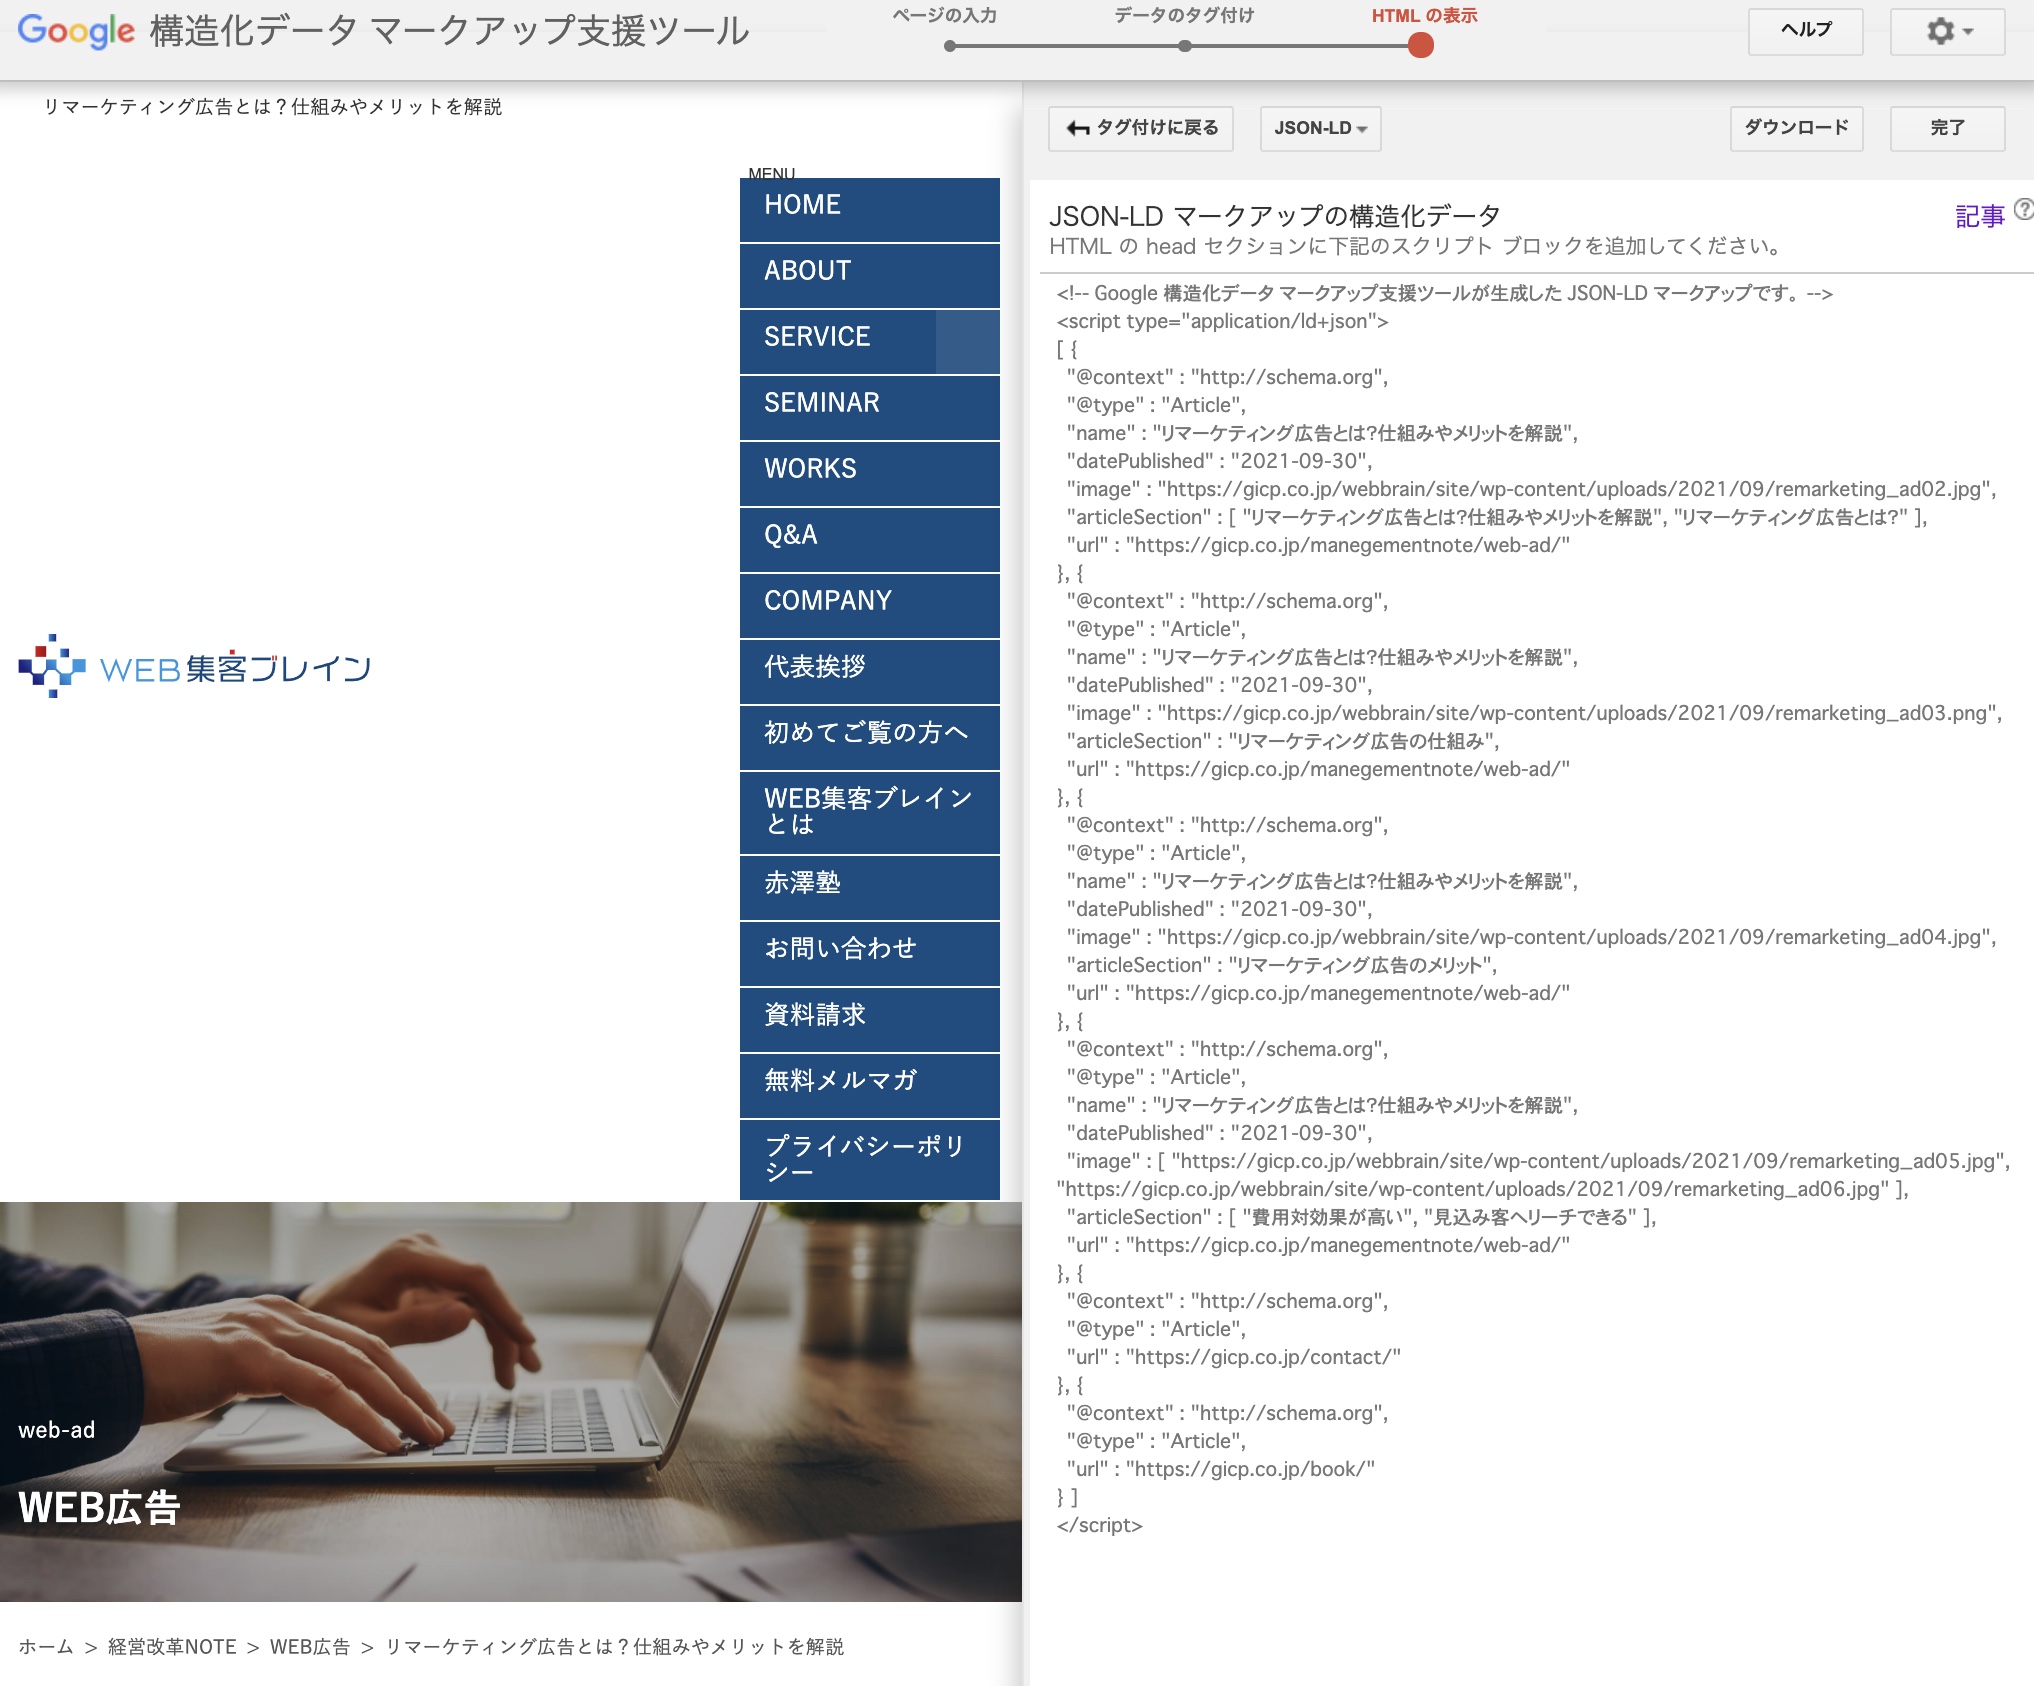This screenshot has width=2034, height=1686.
Task: Open the COMPANY menu item
Action: pos(870,605)
